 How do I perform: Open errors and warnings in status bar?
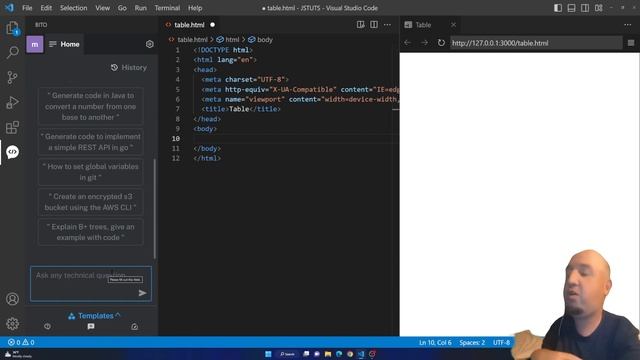21,342
